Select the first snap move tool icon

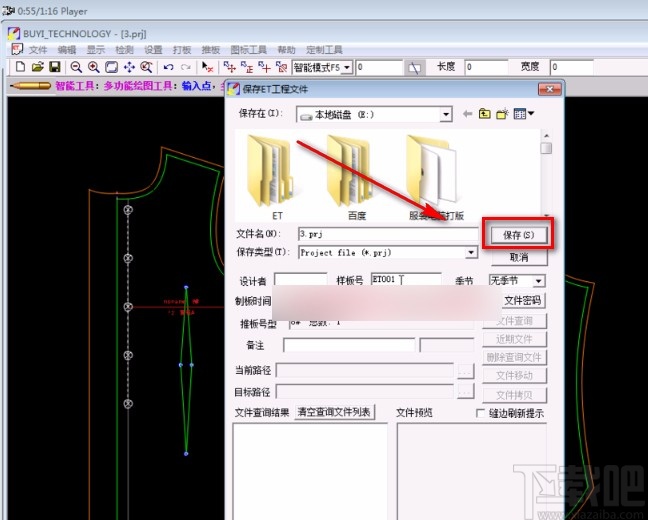point(229,67)
